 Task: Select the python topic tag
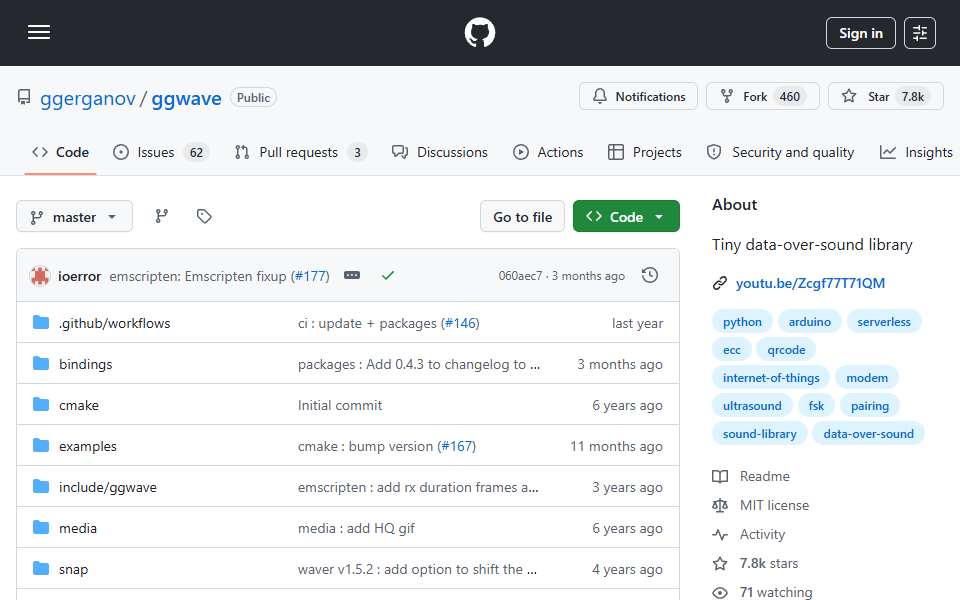coord(742,322)
